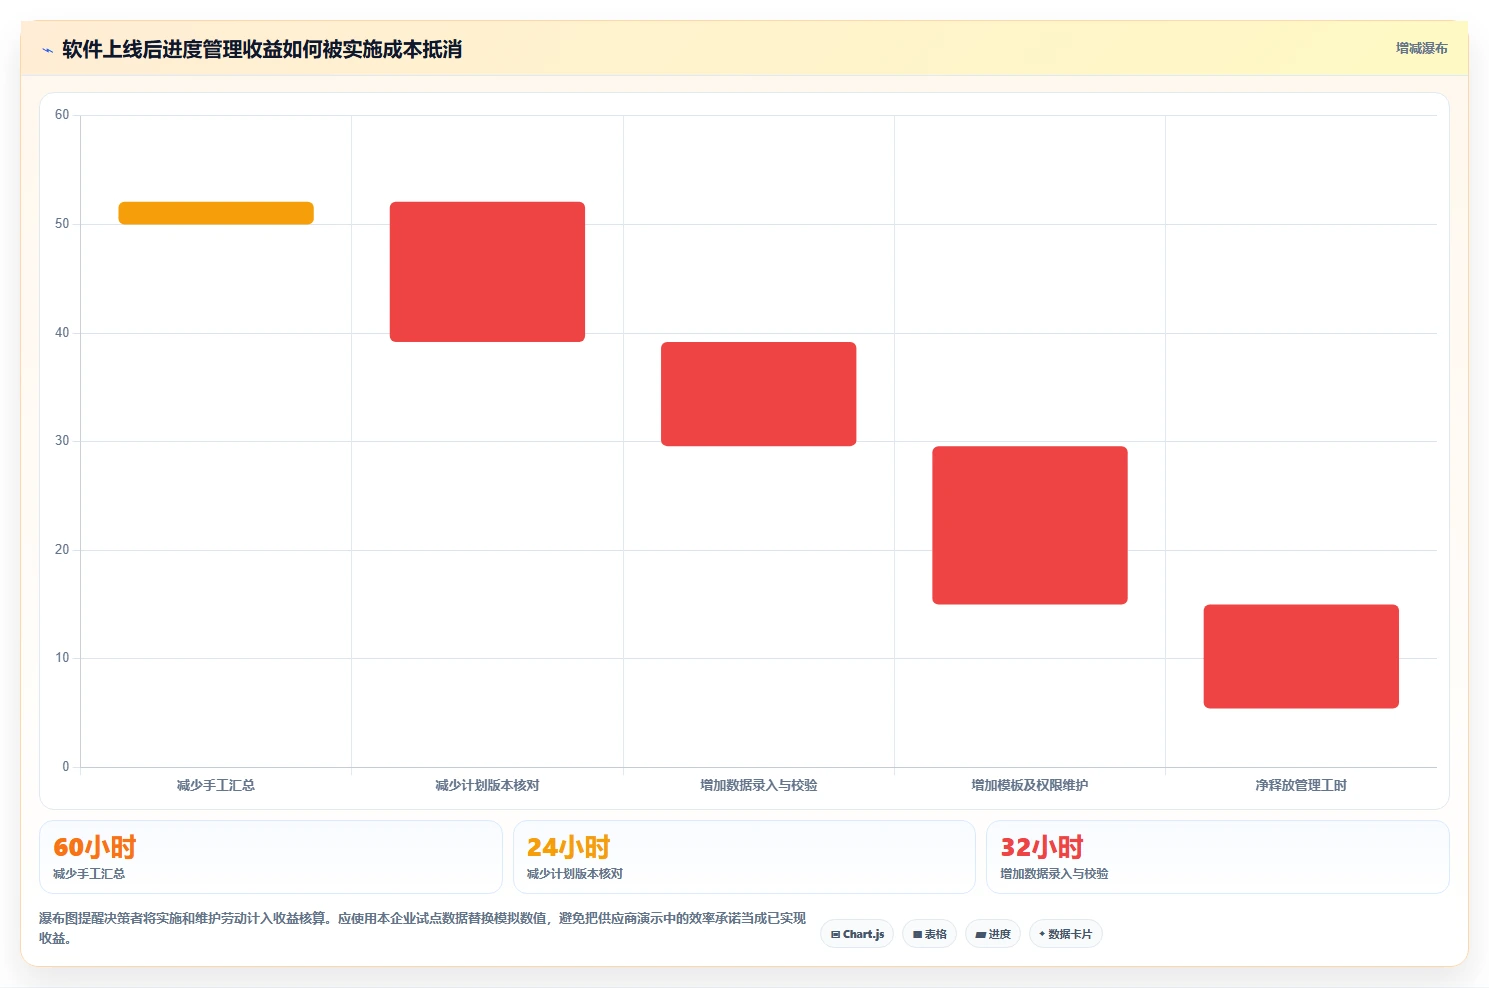Image resolution: width=1489 pixels, height=988 pixels.
Task: Click the red 增加模板及权限维护 bar
Action: (x=1030, y=525)
